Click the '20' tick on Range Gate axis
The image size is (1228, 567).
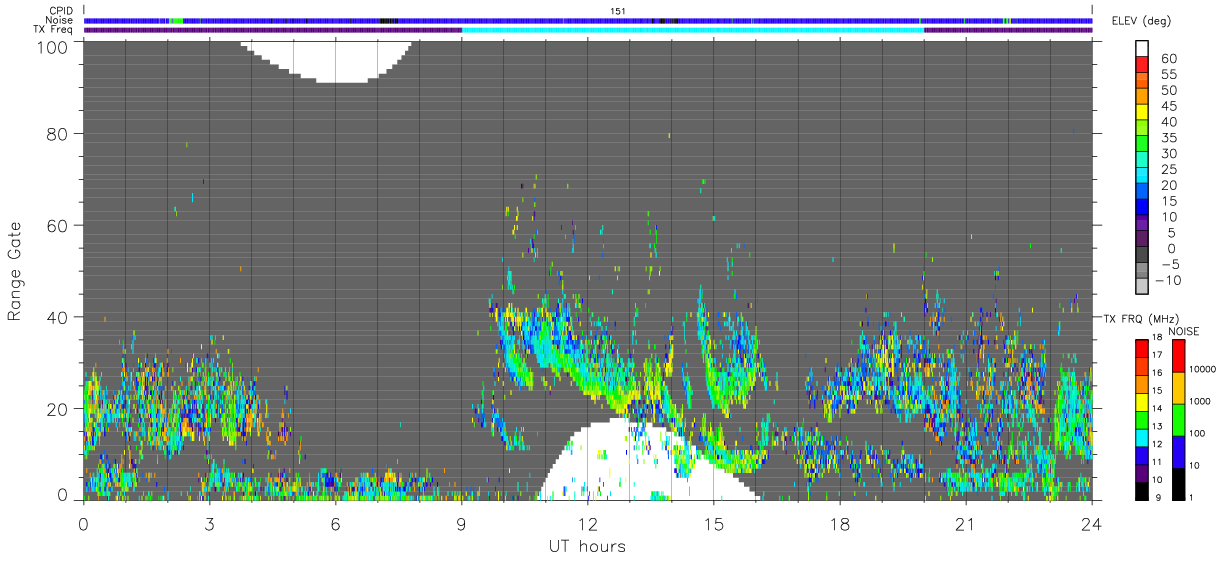[59, 409]
